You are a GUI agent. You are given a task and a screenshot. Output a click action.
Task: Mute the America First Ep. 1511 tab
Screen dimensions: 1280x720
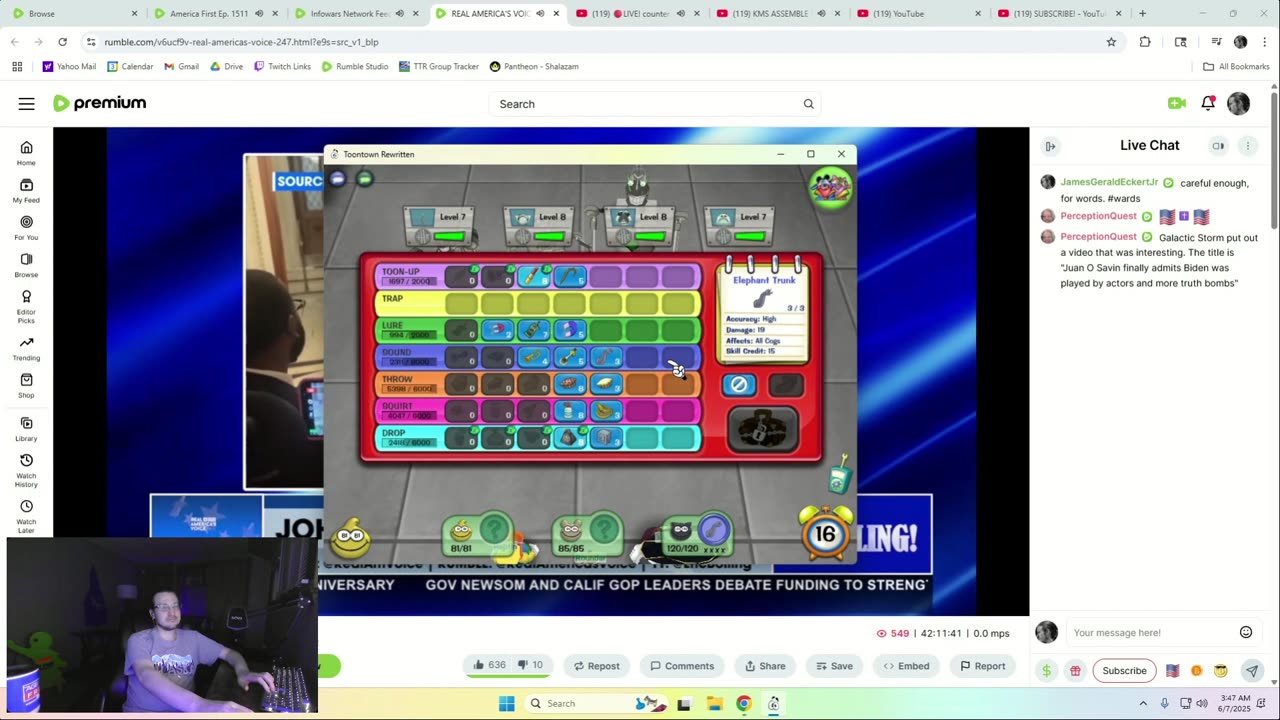(259, 14)
